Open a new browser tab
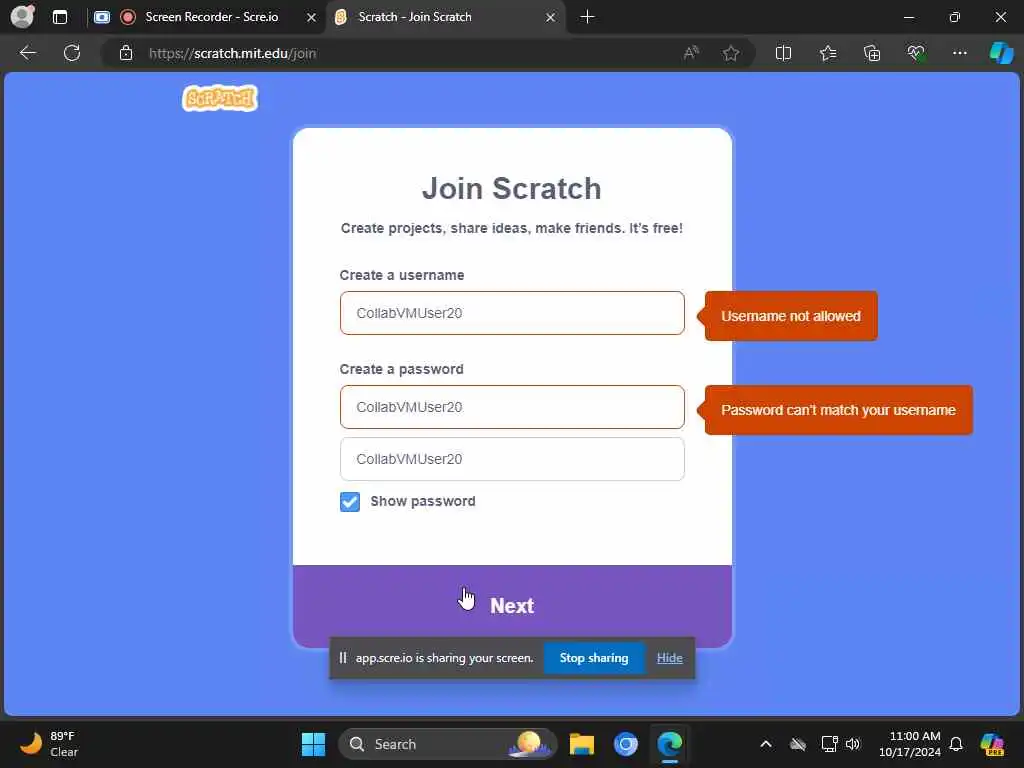The image size is (1024, 768). click(587, 17)
